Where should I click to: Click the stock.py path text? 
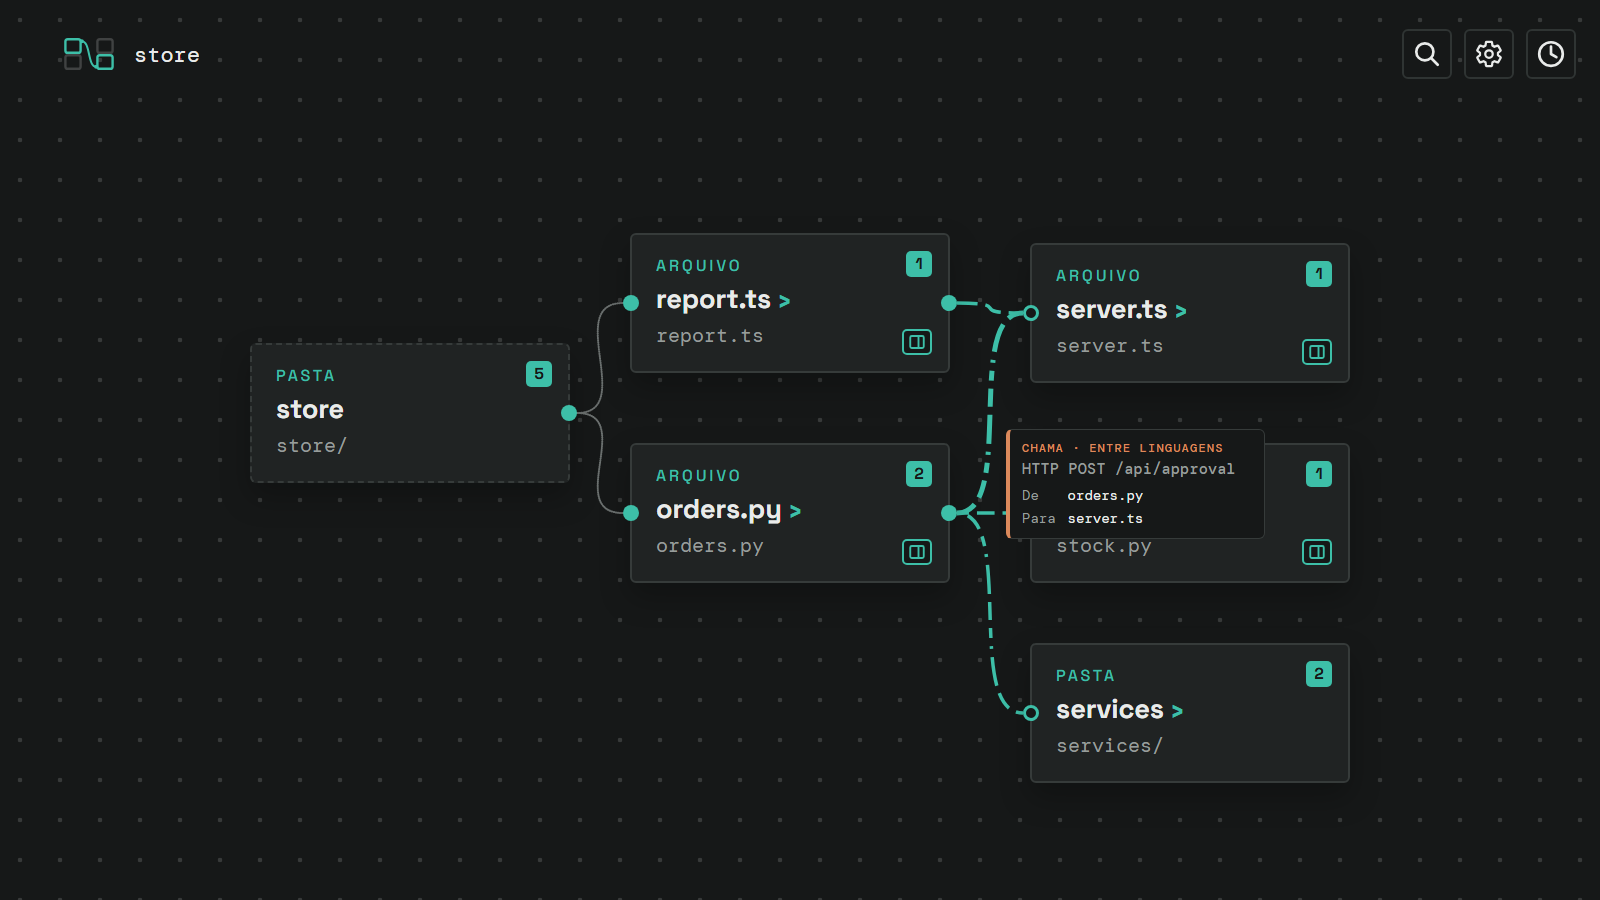1104,547
